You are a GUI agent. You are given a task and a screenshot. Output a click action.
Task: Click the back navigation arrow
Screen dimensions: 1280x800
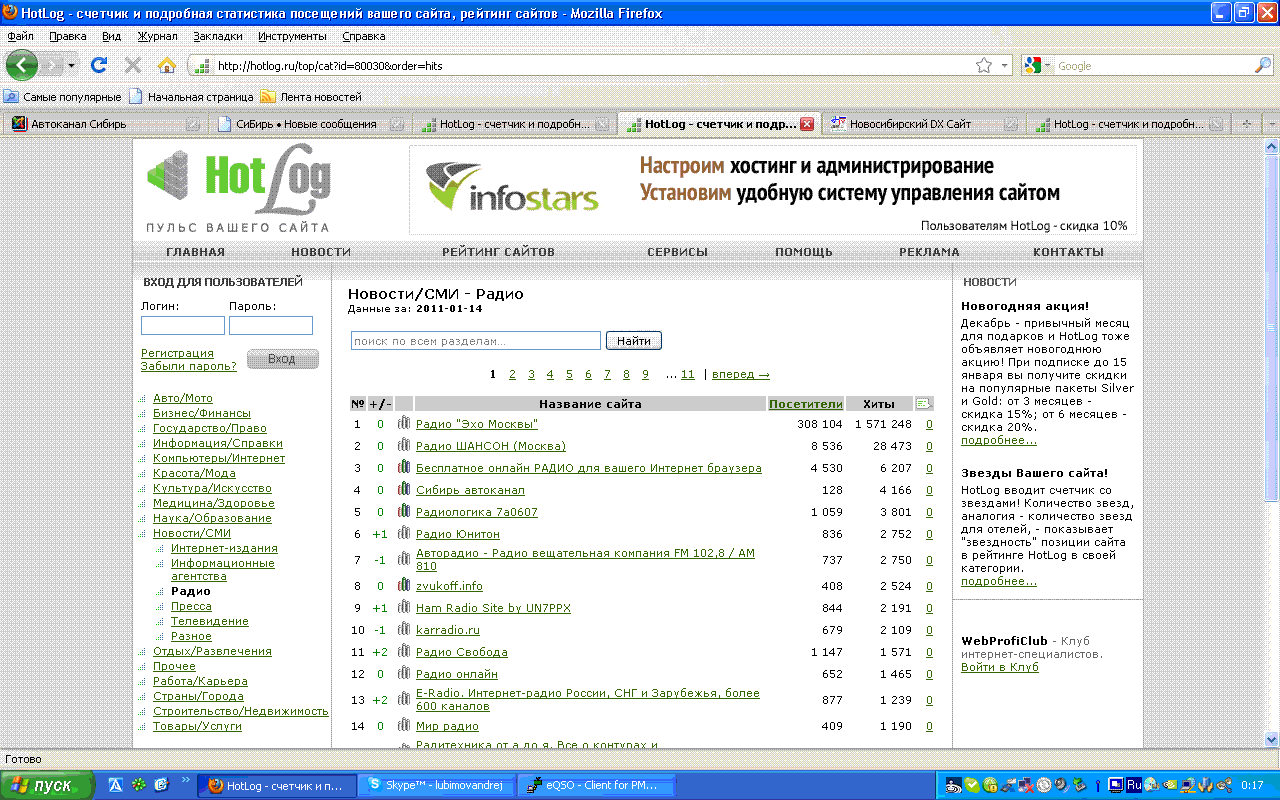22,65
